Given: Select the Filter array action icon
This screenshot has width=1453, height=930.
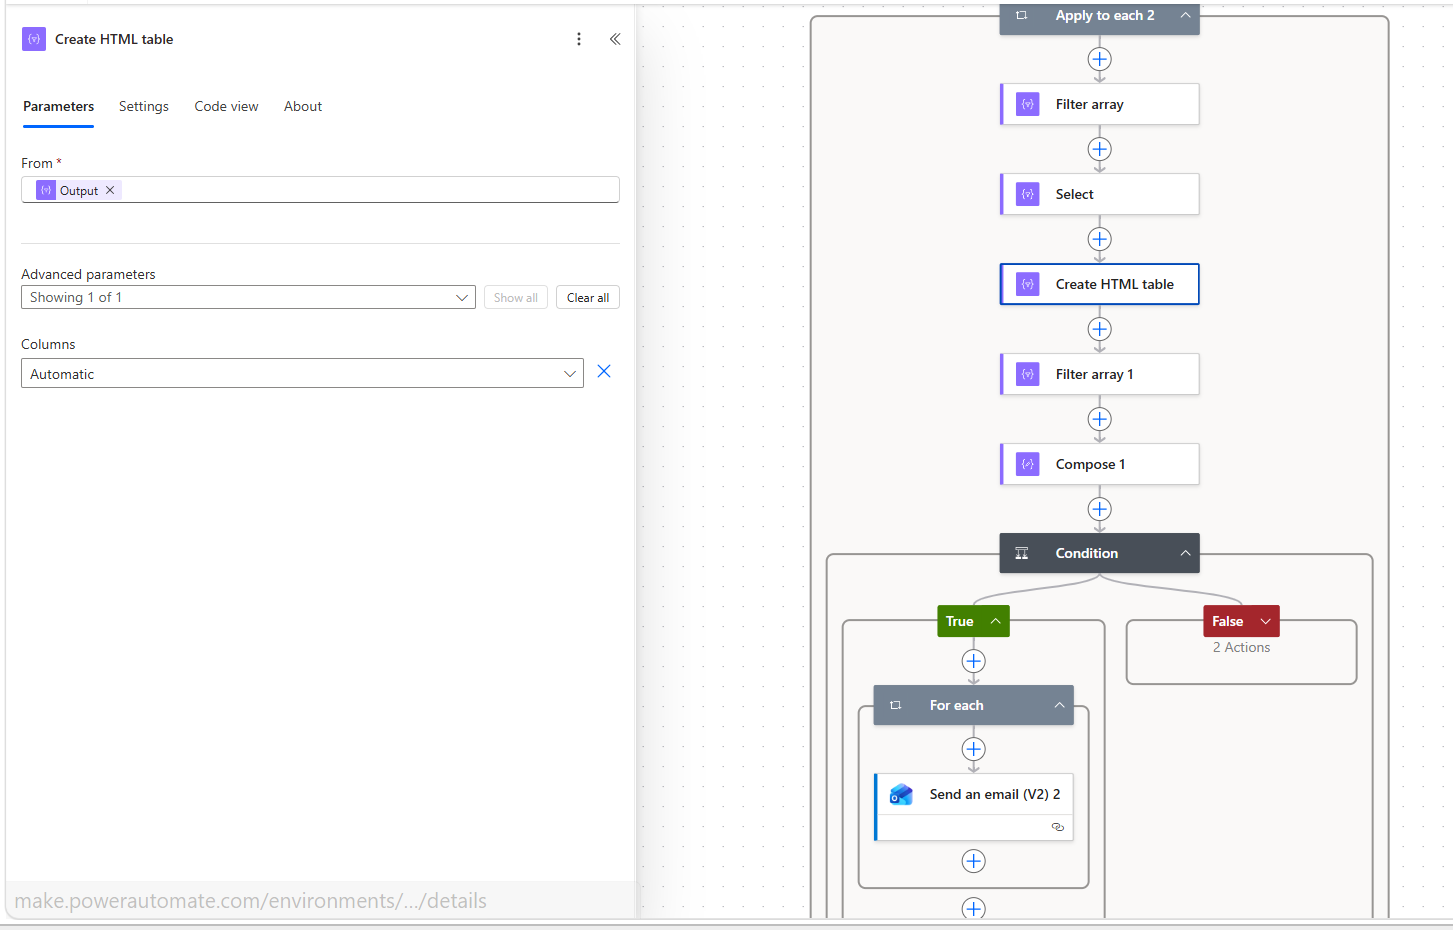Looking at the screenshot, I should click(1028, 104).
